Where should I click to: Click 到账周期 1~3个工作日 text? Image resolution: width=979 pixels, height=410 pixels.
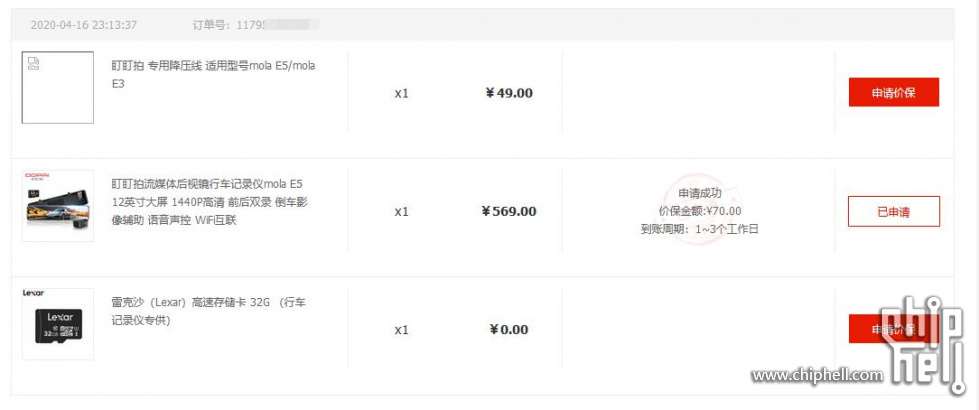pos(699,229)
